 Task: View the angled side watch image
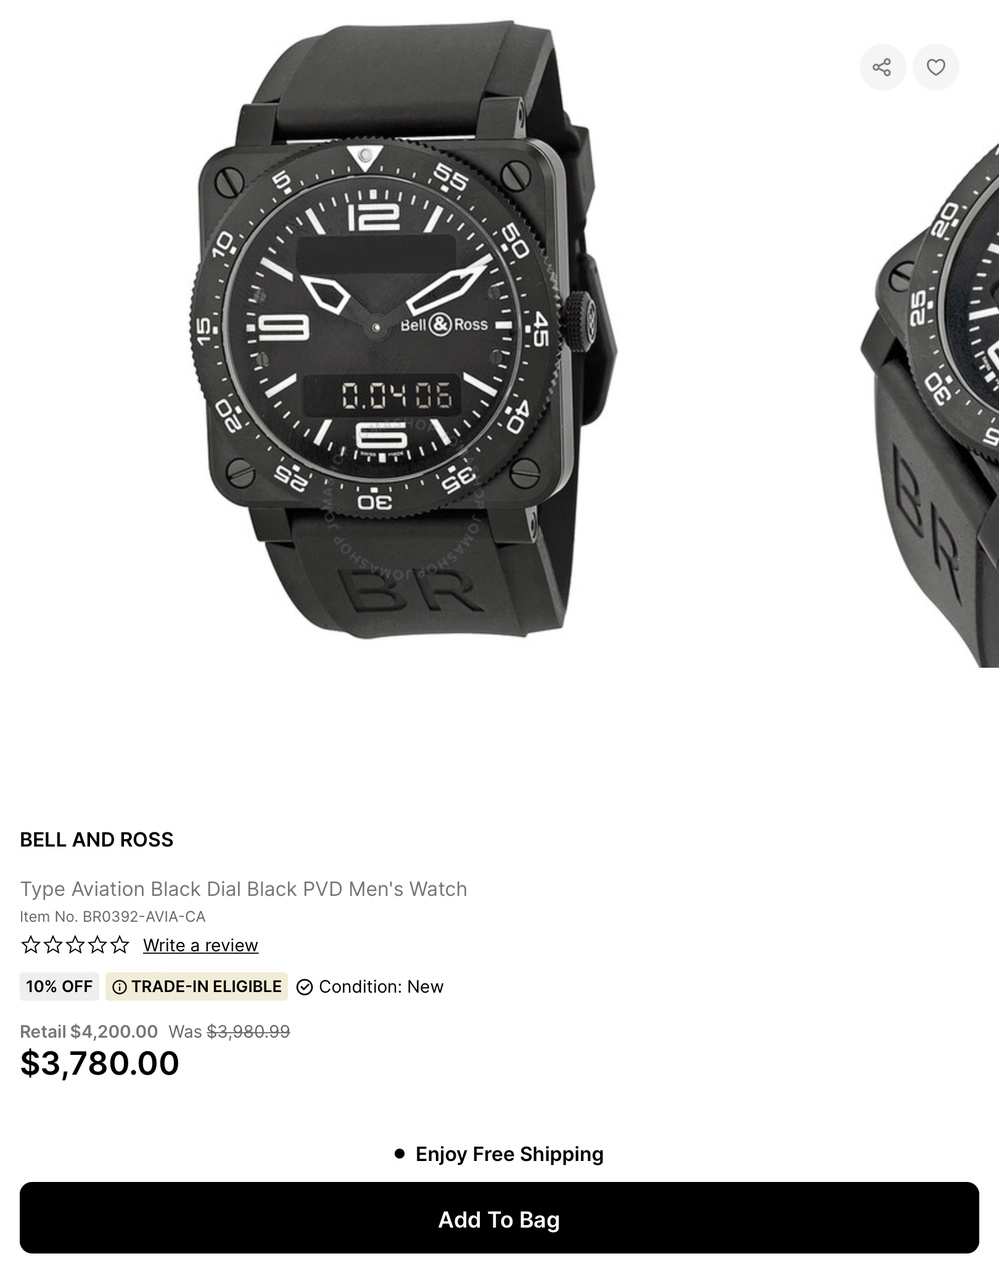click(930, 400)
